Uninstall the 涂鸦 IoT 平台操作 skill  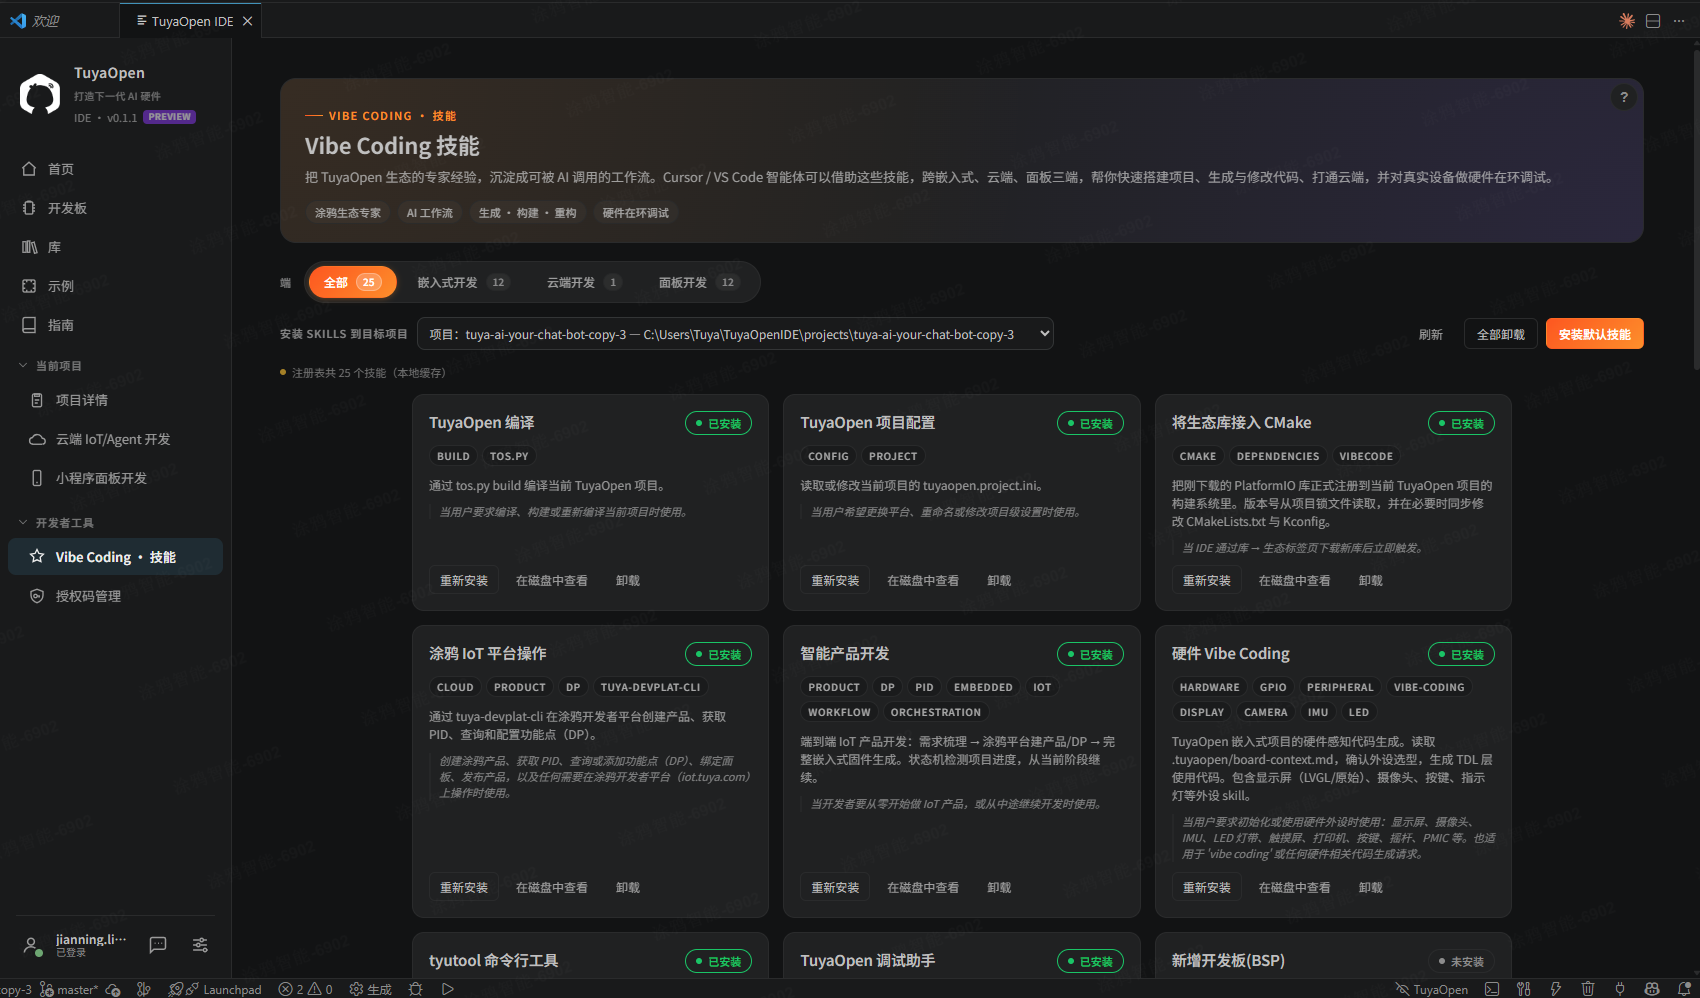point(628,887)
